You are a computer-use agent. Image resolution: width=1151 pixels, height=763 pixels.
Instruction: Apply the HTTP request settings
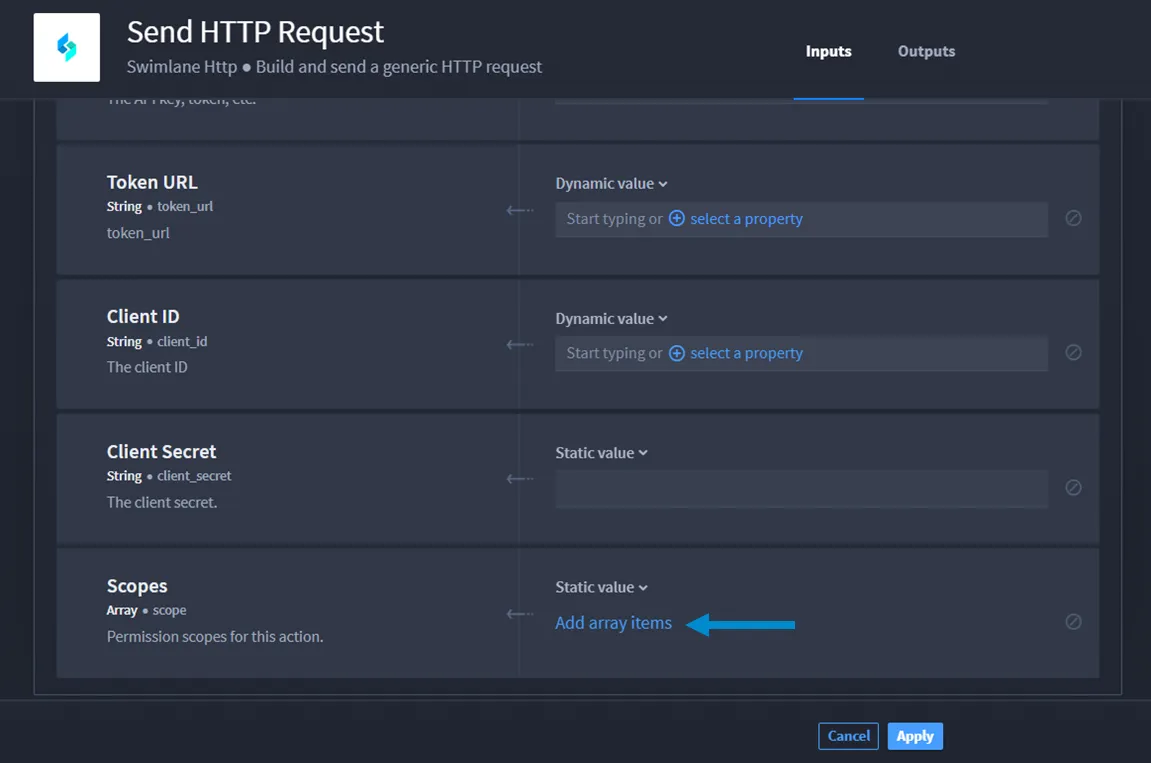[915, 736]
